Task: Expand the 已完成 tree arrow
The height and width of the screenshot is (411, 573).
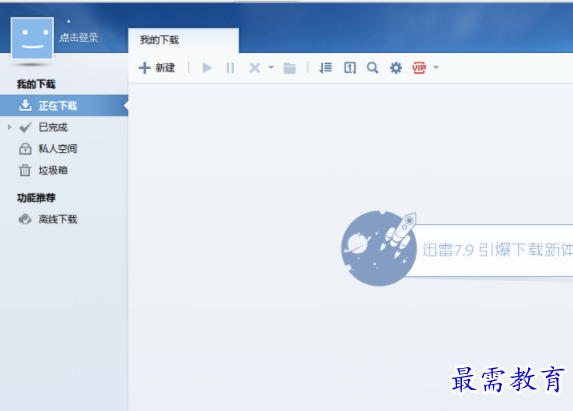Action: click(10, 127)
